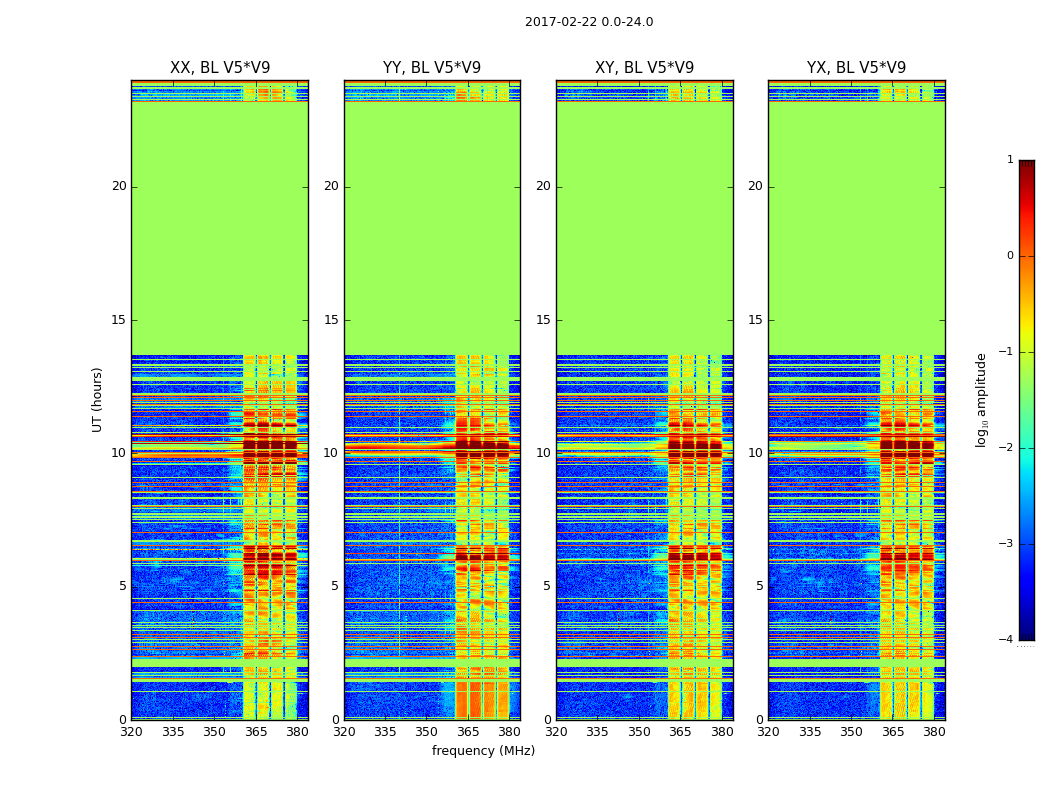Click the XX, BL V5*V9 panel title
The height and width of the screenshot is (800, 1050).
point(220,68)
